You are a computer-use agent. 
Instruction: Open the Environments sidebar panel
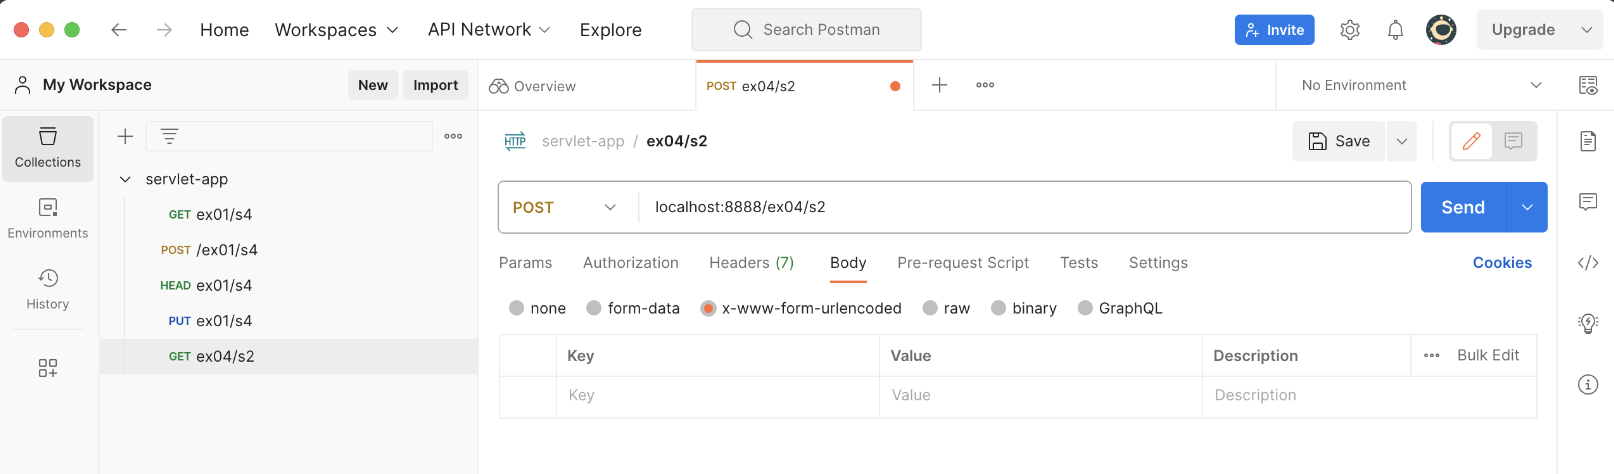click(x=48, y=219)
